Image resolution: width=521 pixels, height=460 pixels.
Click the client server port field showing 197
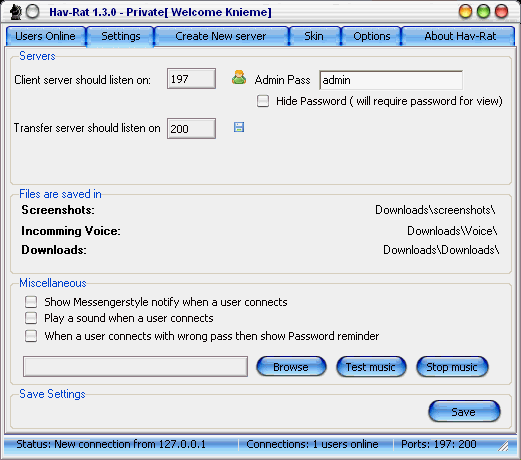pos(191,79)
